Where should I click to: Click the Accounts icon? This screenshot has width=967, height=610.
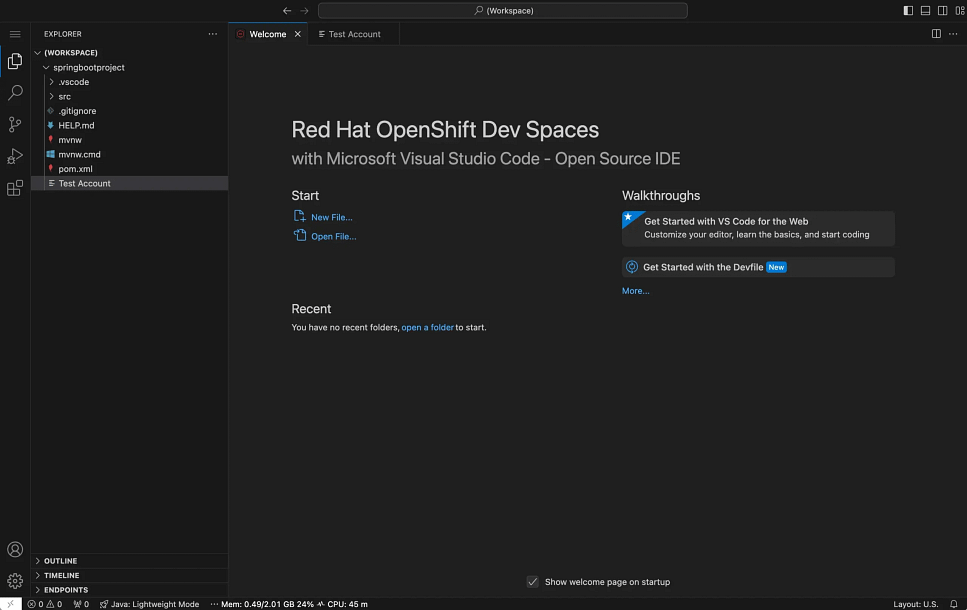(x=15, y=549)
